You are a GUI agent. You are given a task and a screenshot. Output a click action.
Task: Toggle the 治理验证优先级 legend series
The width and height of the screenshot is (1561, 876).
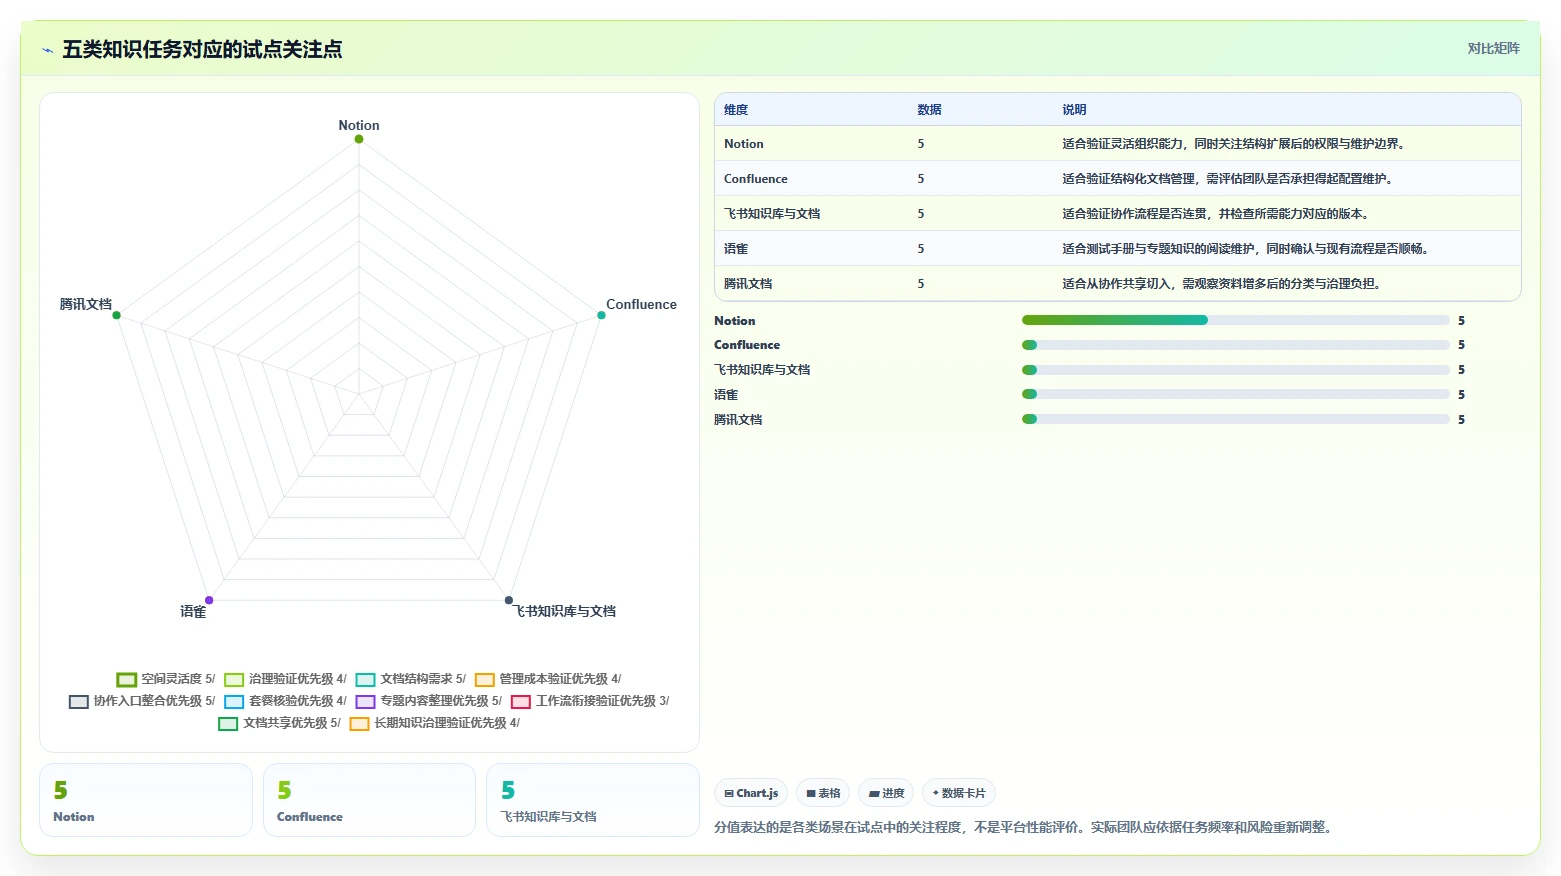[285, 679]
